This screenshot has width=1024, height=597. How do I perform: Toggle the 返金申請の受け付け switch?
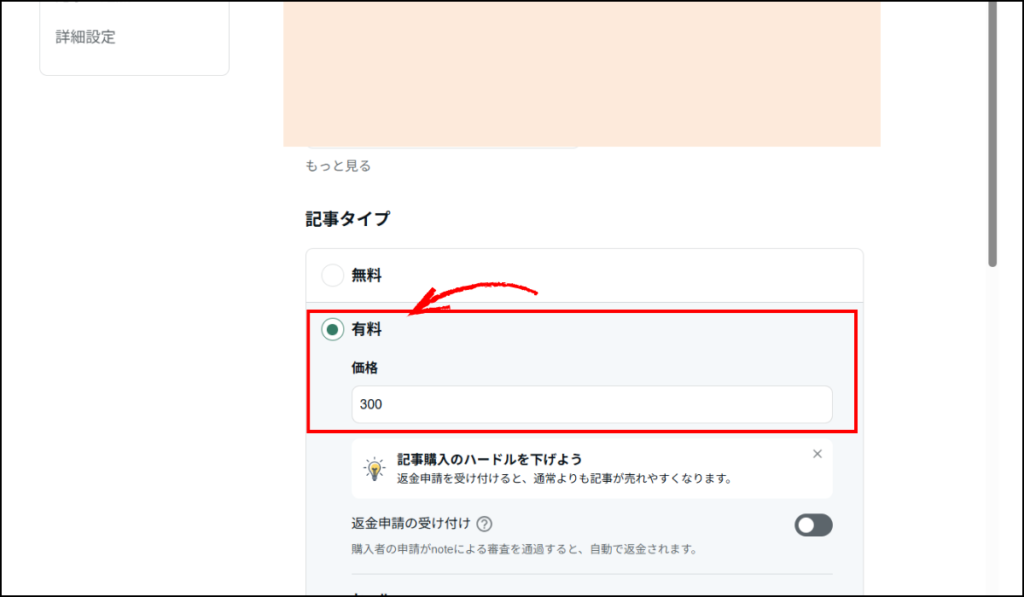[813, 525]
